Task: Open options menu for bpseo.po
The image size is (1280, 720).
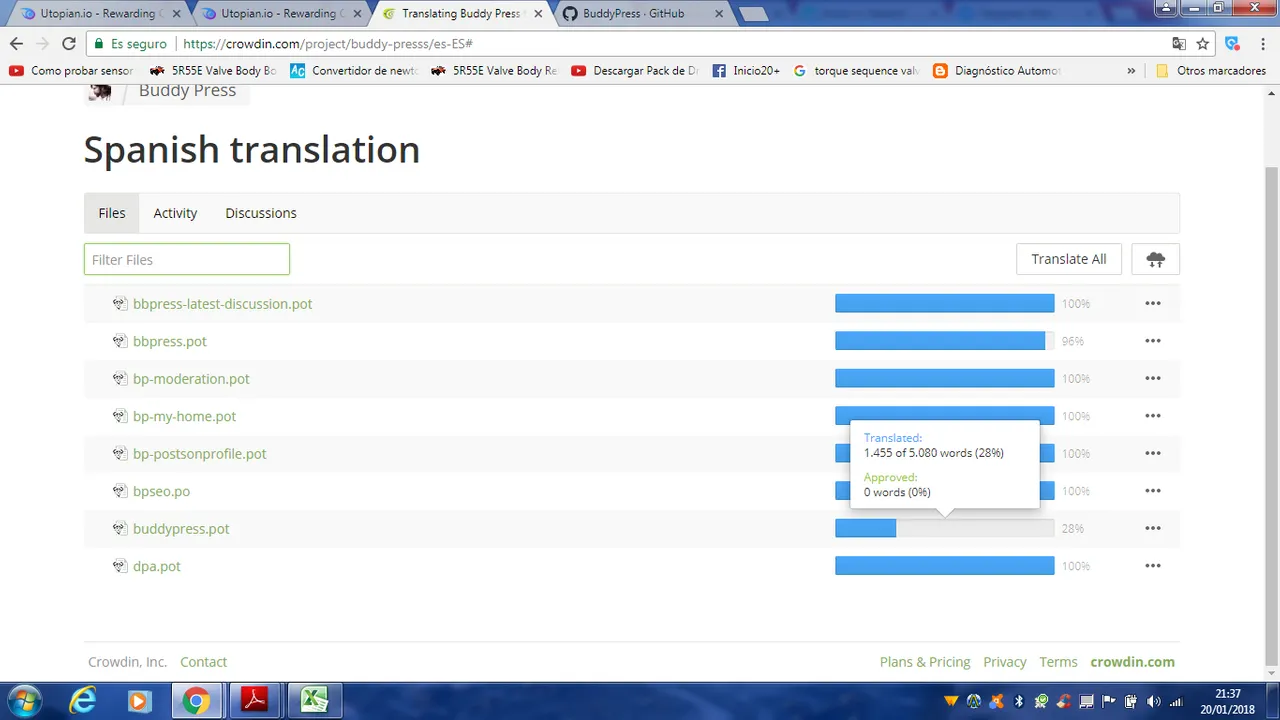Action: tap(1153, 491)
